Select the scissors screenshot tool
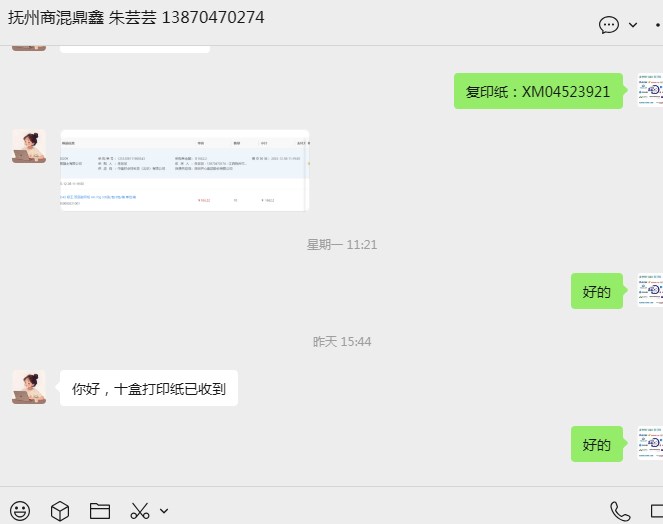Screen dimensions: 663x524 point(140,511)
